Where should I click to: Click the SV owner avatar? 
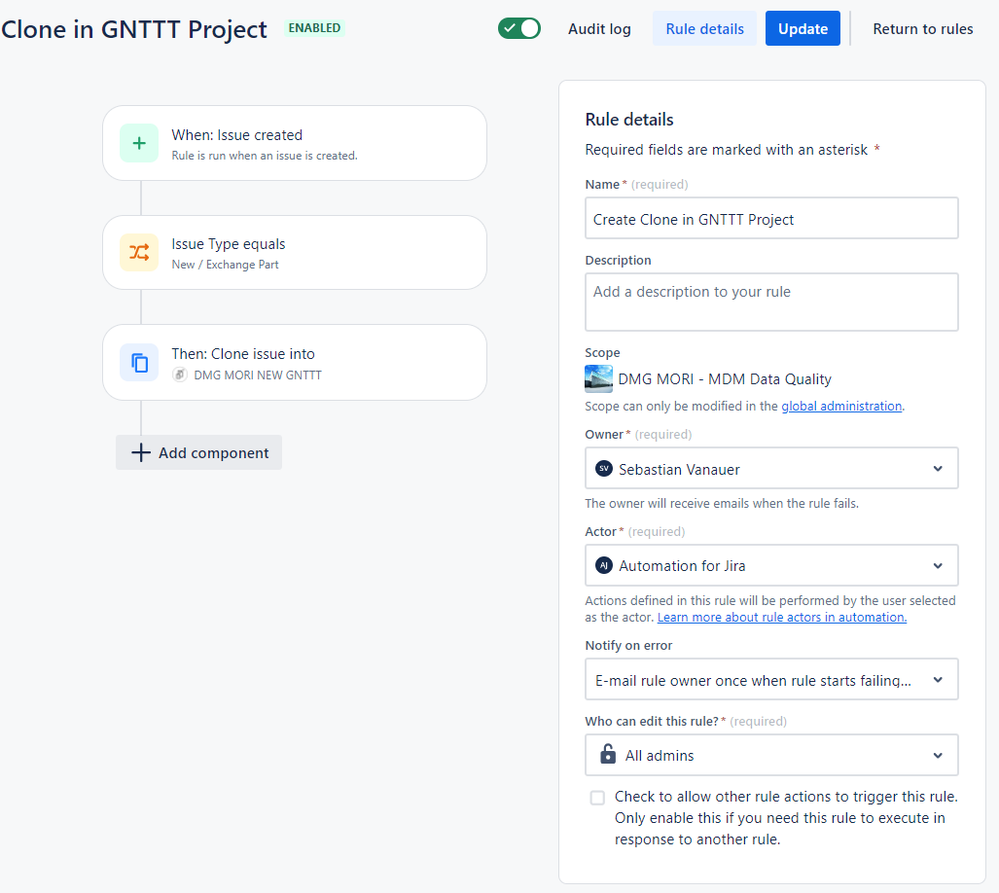point(603,469)
